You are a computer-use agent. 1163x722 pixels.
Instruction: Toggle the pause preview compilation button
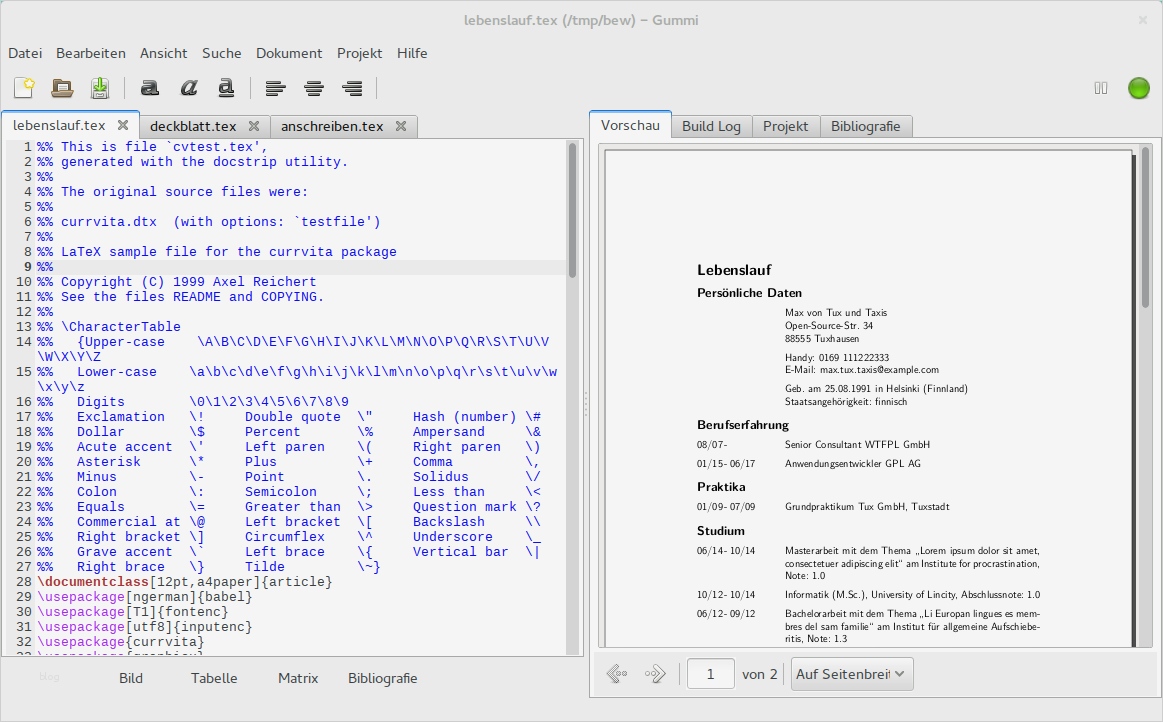[x=1101, y=88]
